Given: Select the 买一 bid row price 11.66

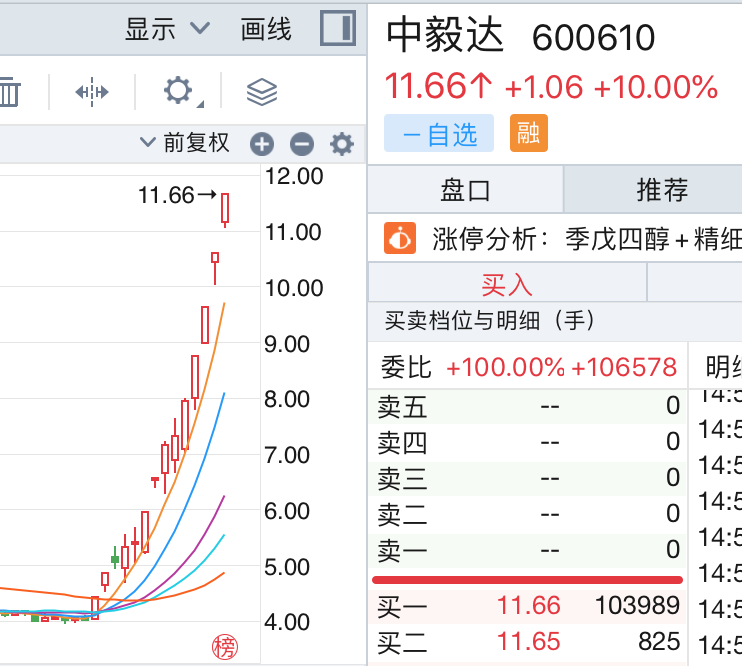Looking at the screenshot, I should pos(529,606).
